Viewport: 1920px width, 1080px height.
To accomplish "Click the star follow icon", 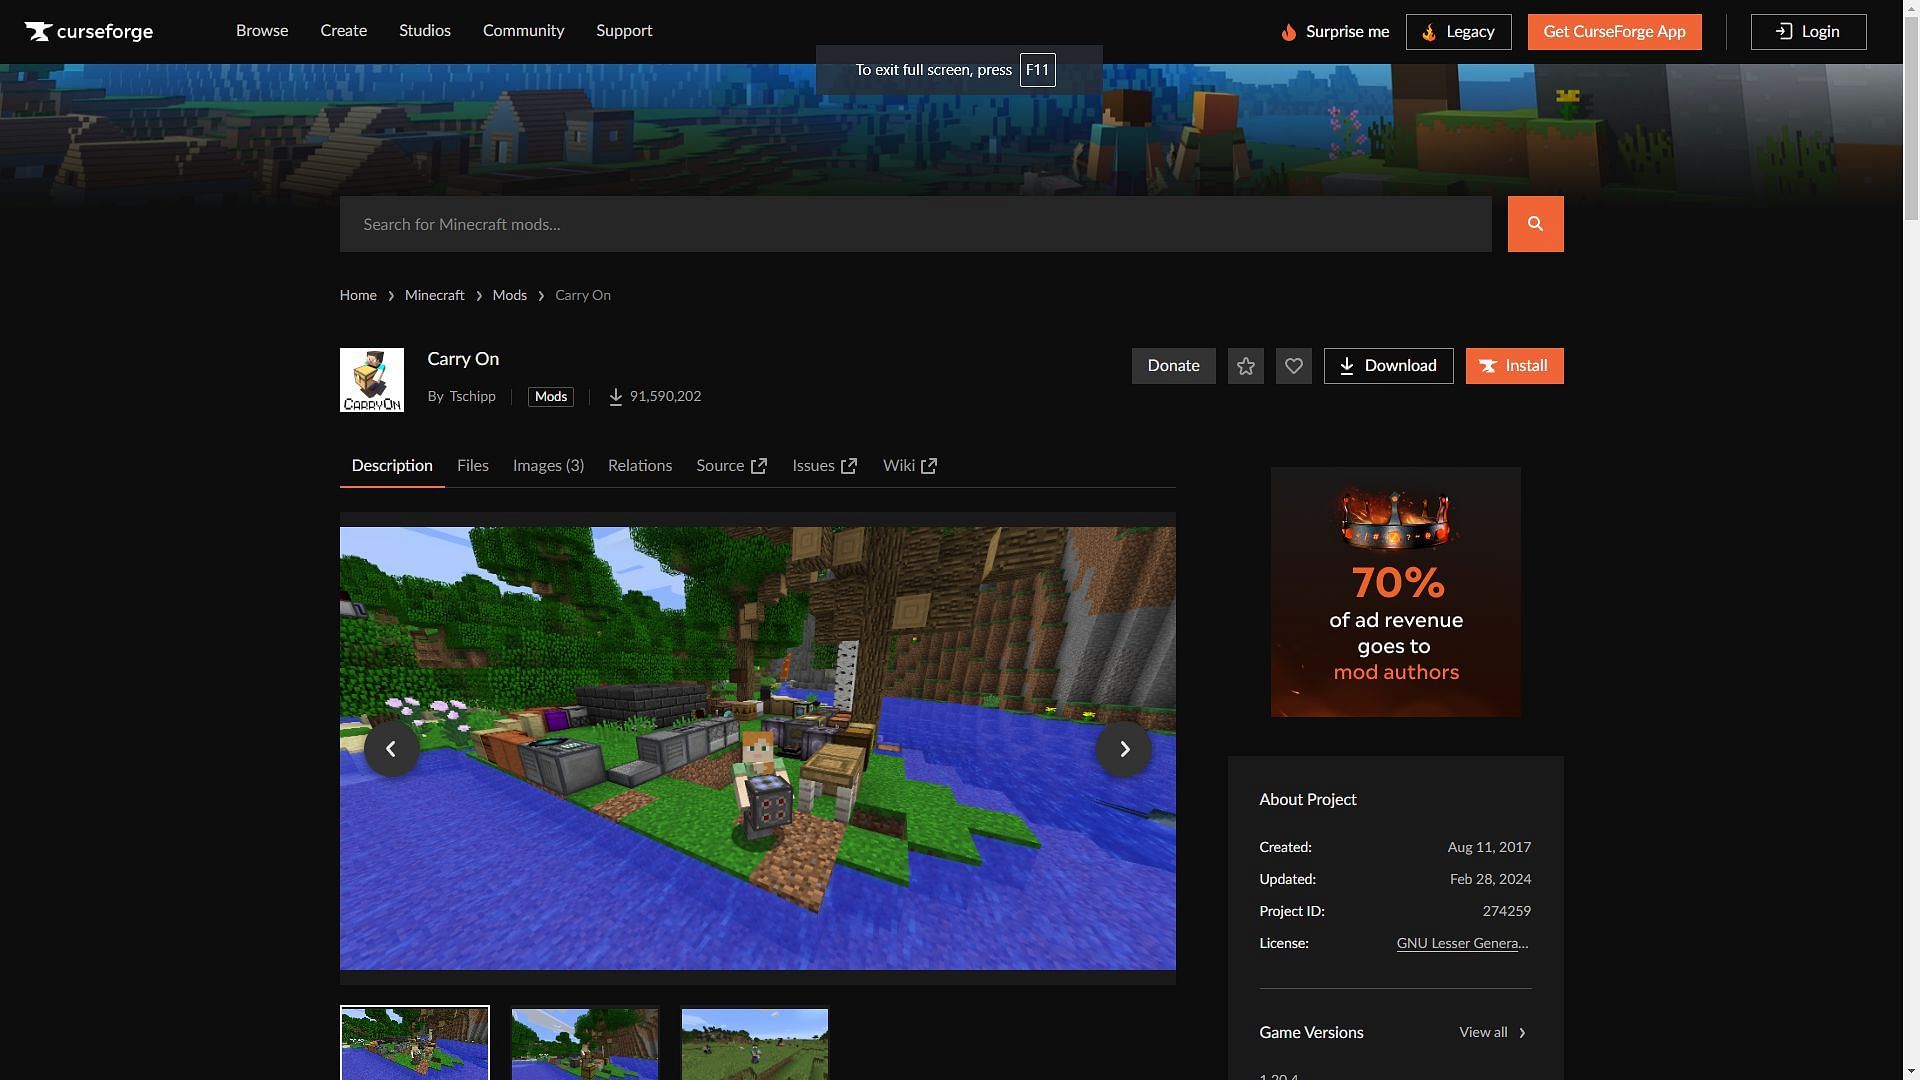I will tap(1245, 366).
